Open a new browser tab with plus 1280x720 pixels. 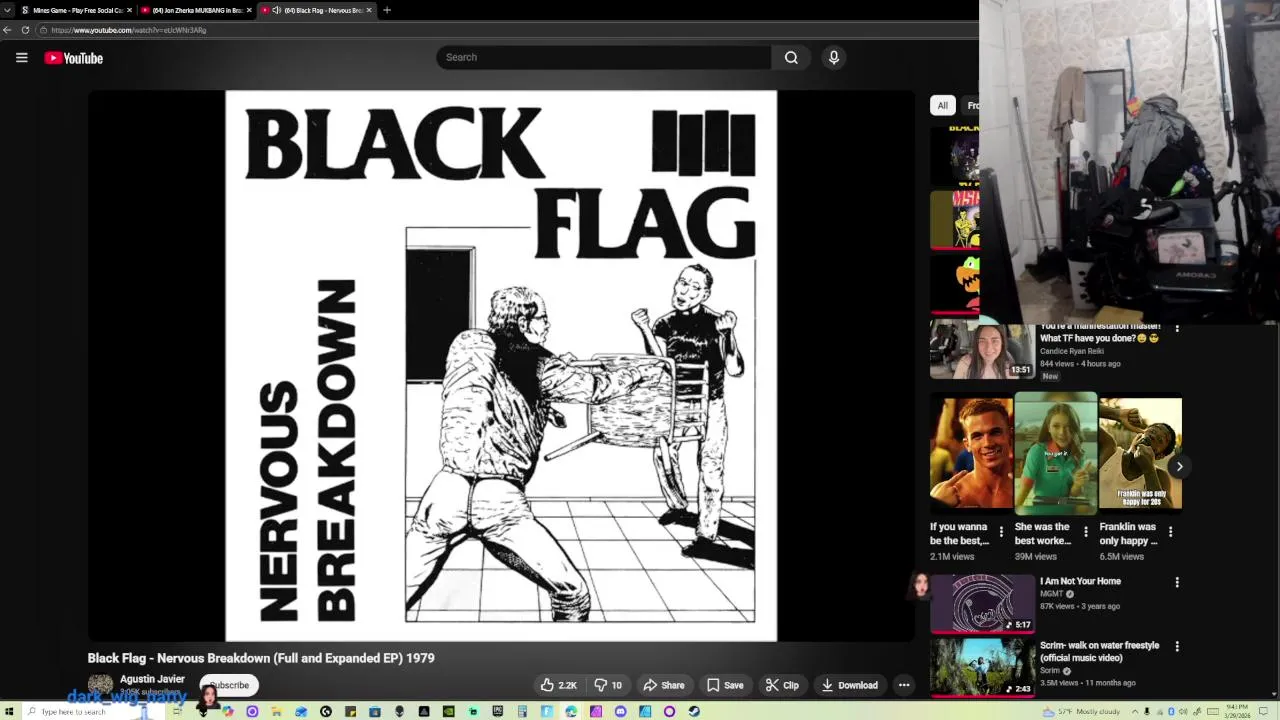[x=387, y=10]
